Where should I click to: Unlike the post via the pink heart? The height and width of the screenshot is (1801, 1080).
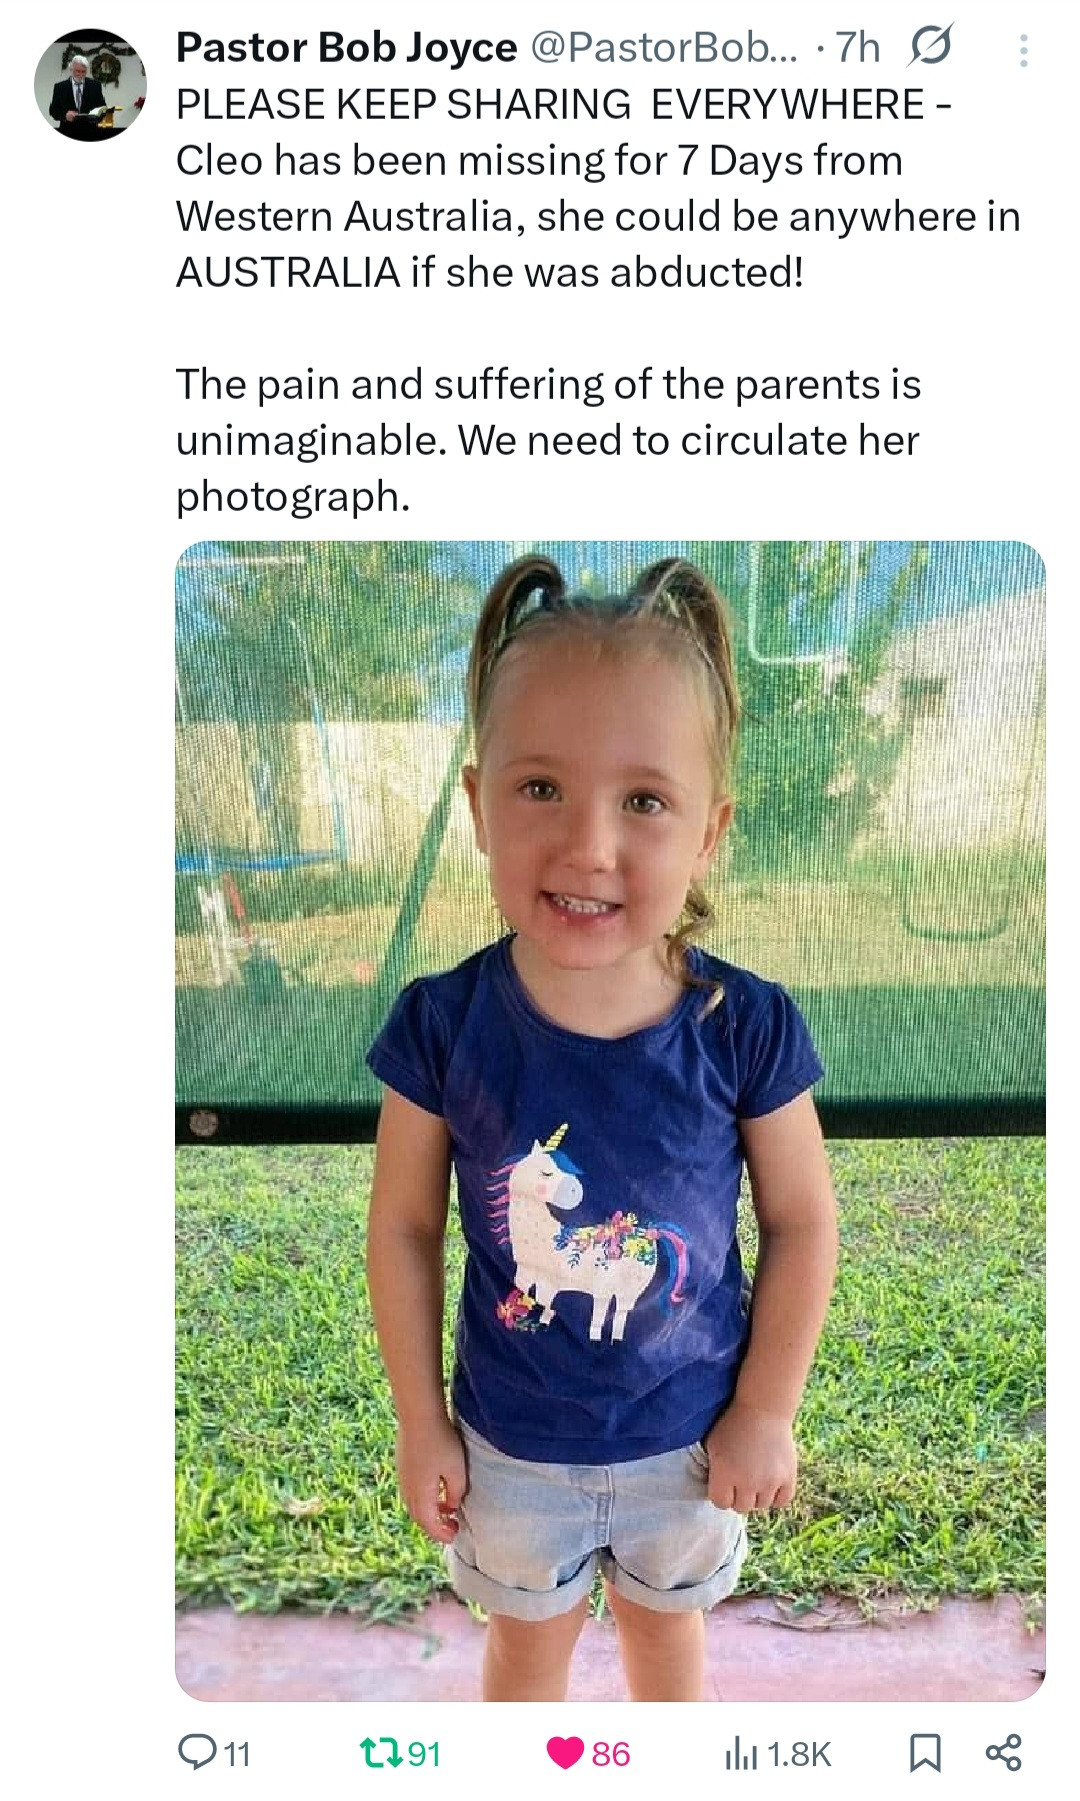pos(565,1753)
